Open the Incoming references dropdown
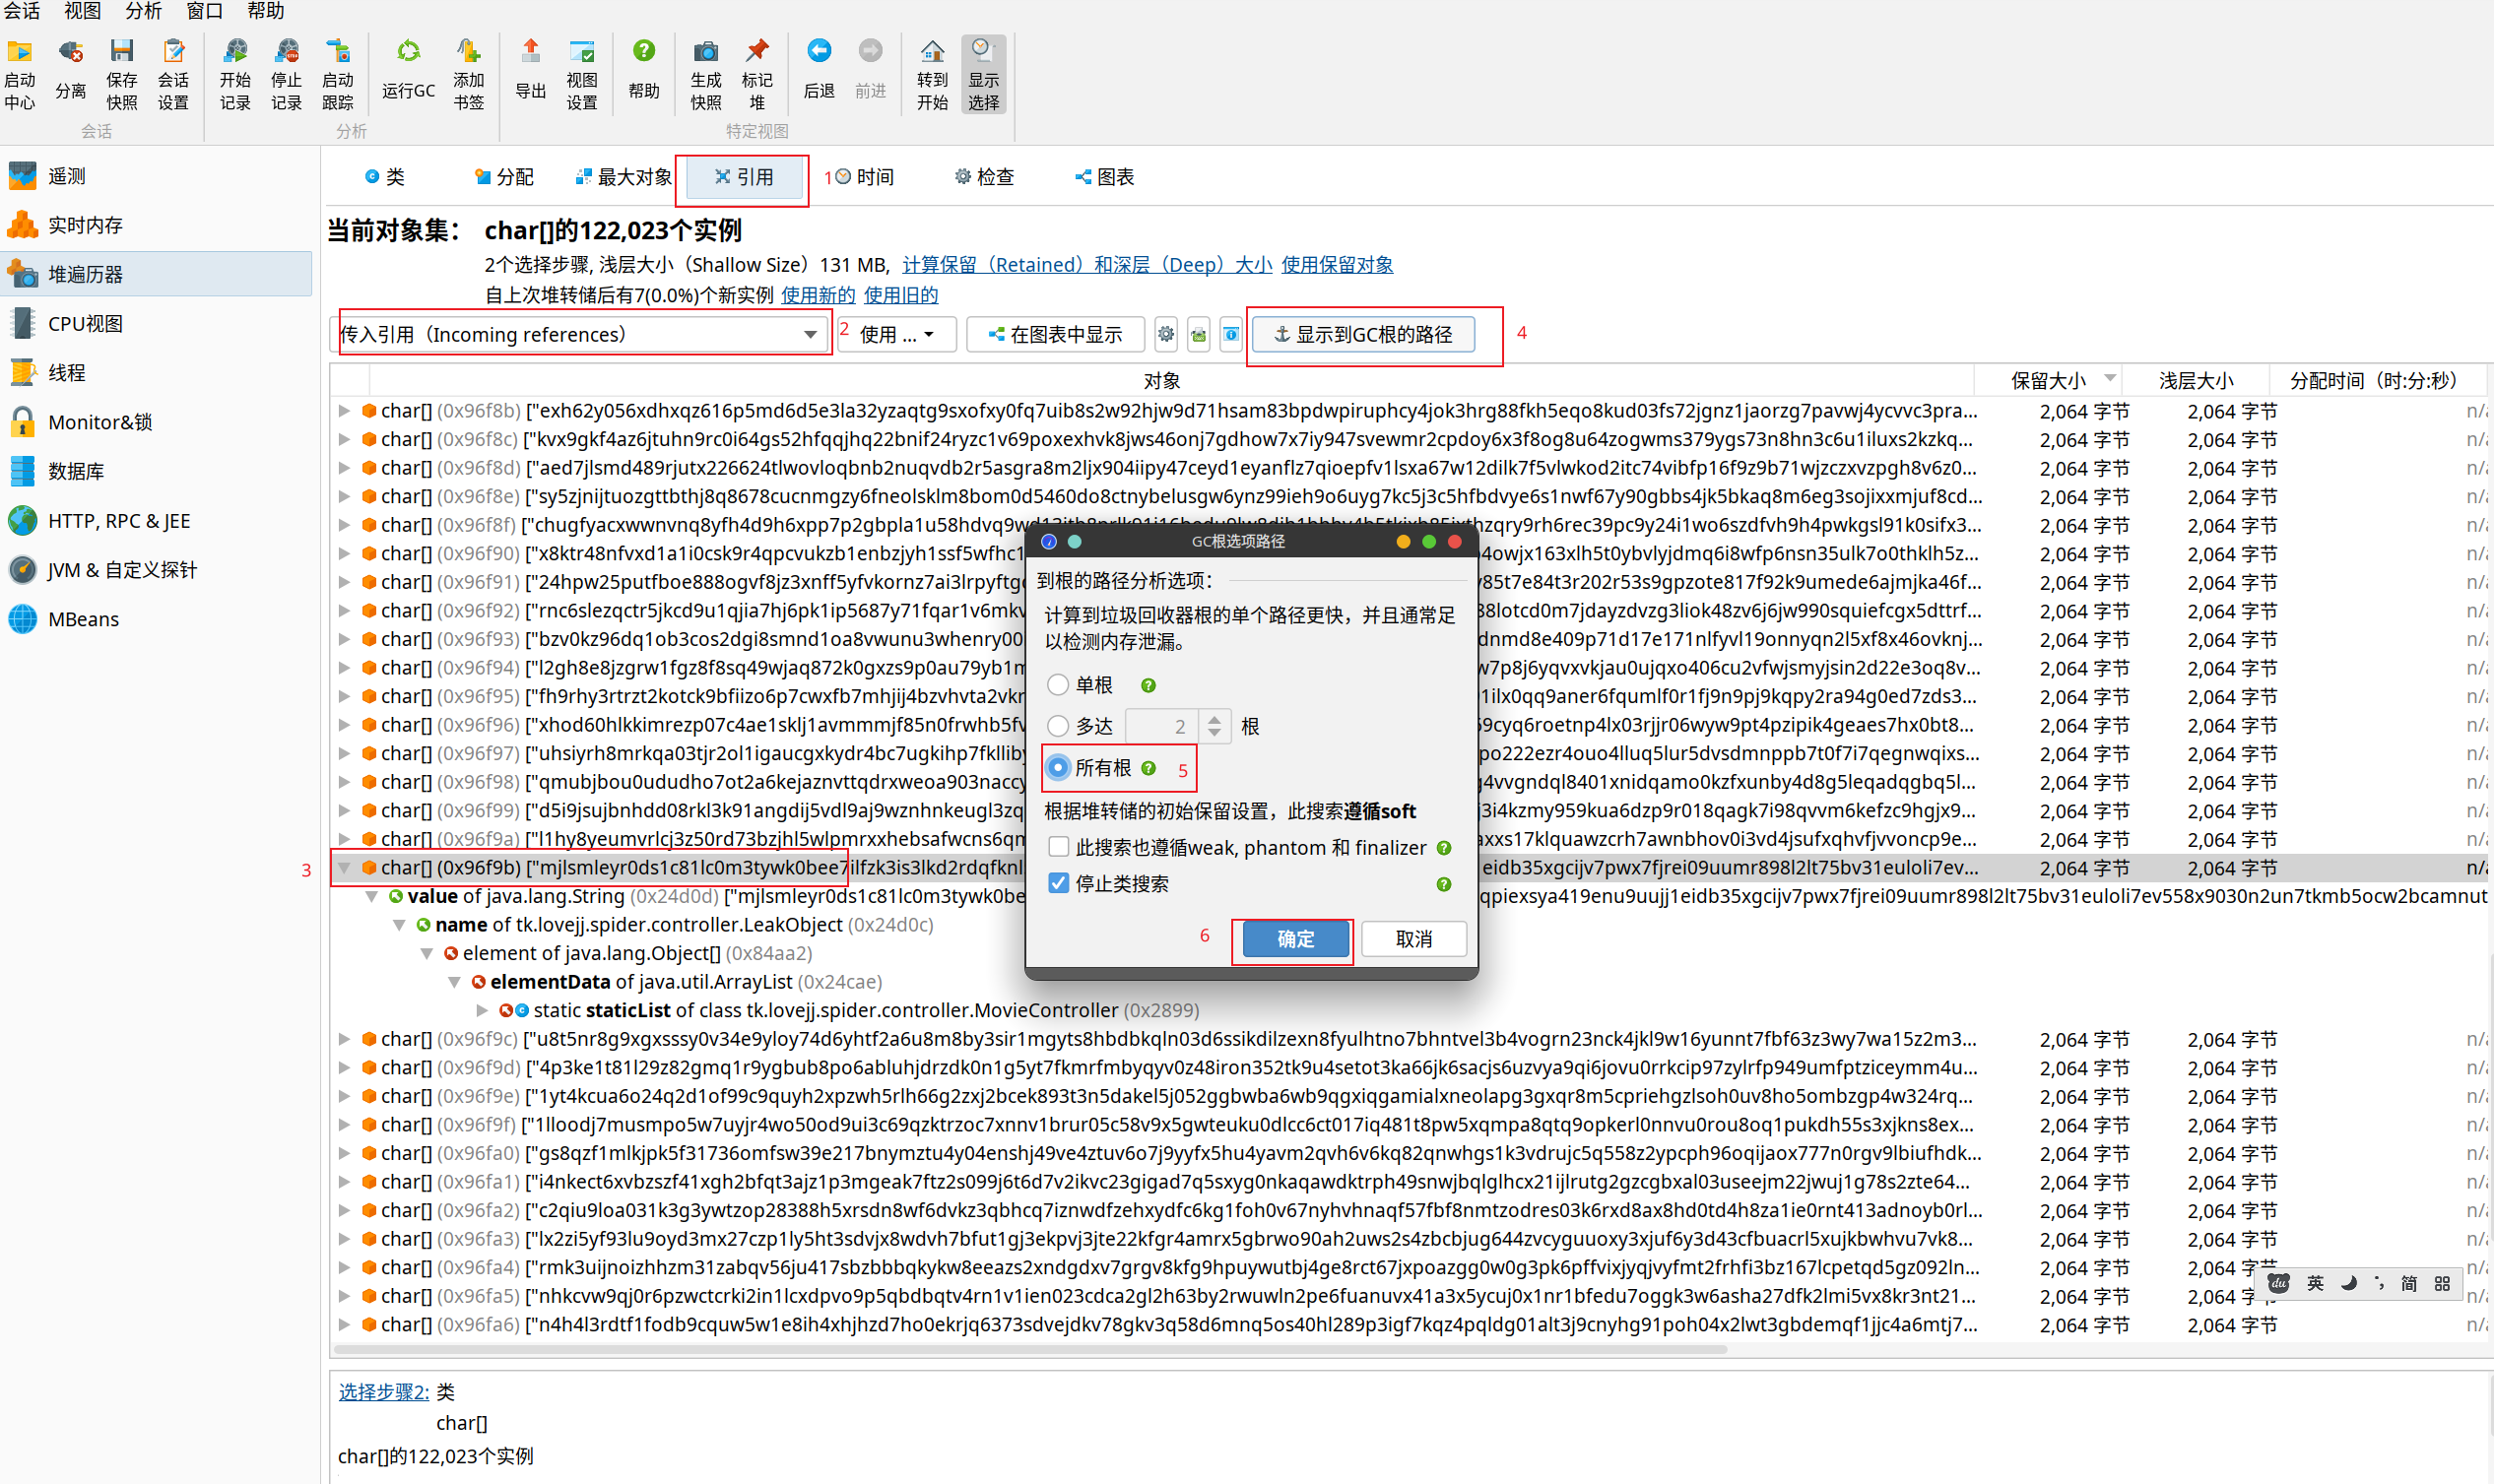Screen dimensions: 2494x1484 click(810, 335)
